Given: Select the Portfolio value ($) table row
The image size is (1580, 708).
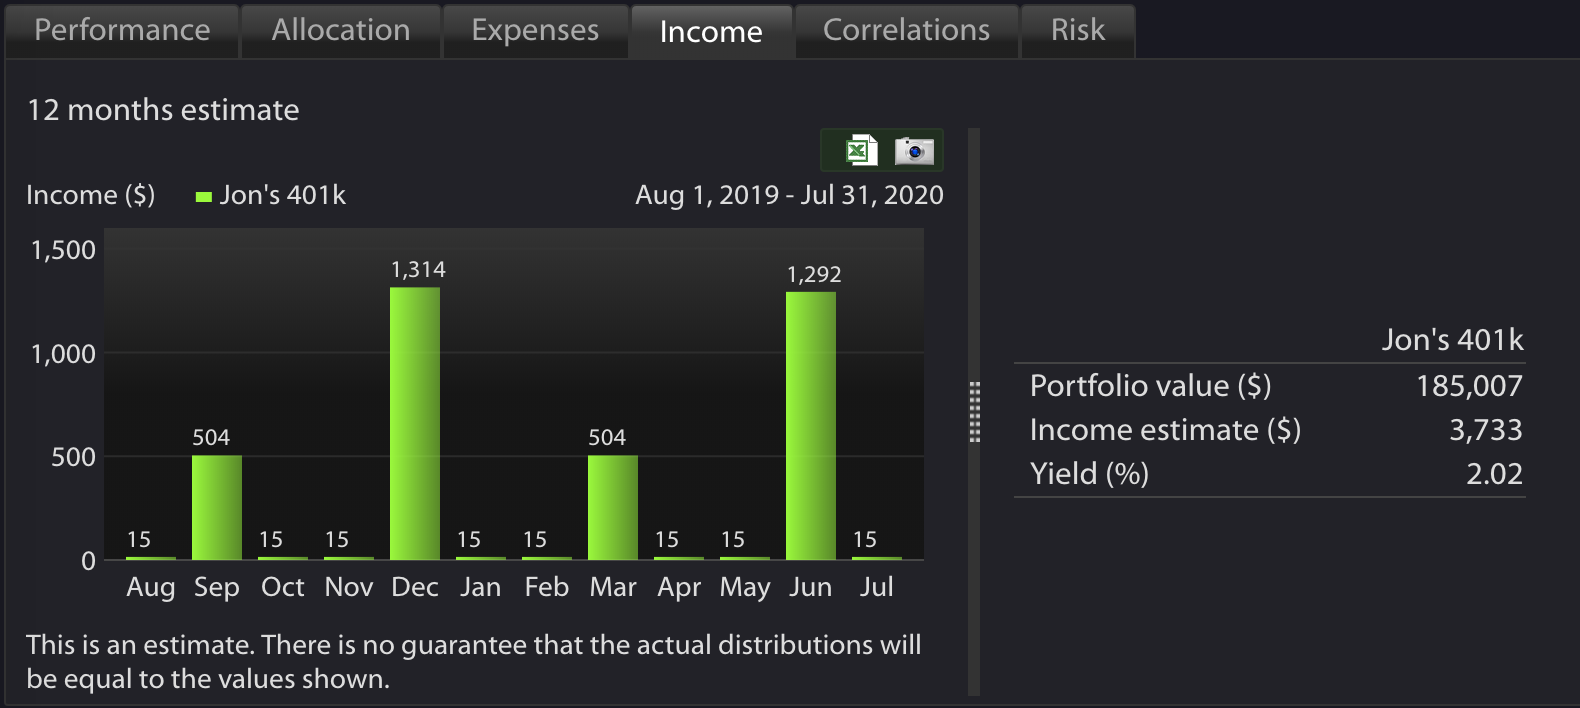Looking at the screenshot, I should [x=1270, y=386].
